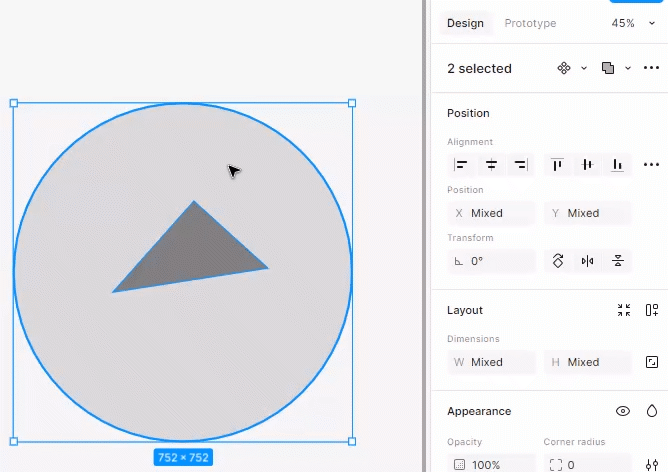Image resolution: width=668 pixels, height=472 pixels.
Task: Align selection bottom
Action: pos(617,164)
